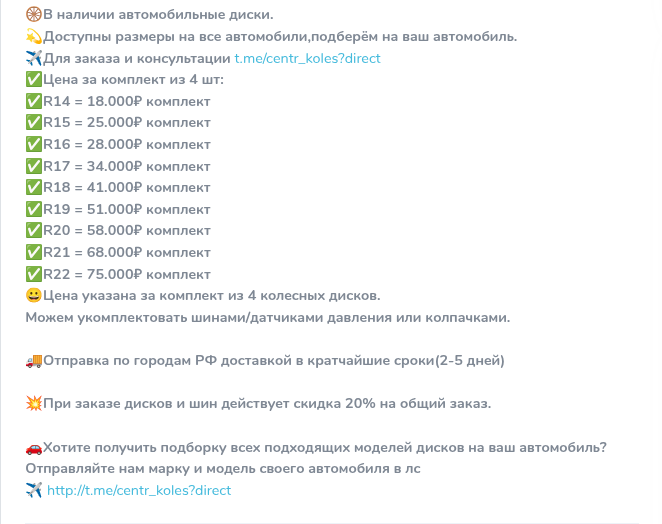Open the t.me/centr_koles?direct link after 'консультации'
This screenshot has width=662, height=524.
tap(307, 59)
